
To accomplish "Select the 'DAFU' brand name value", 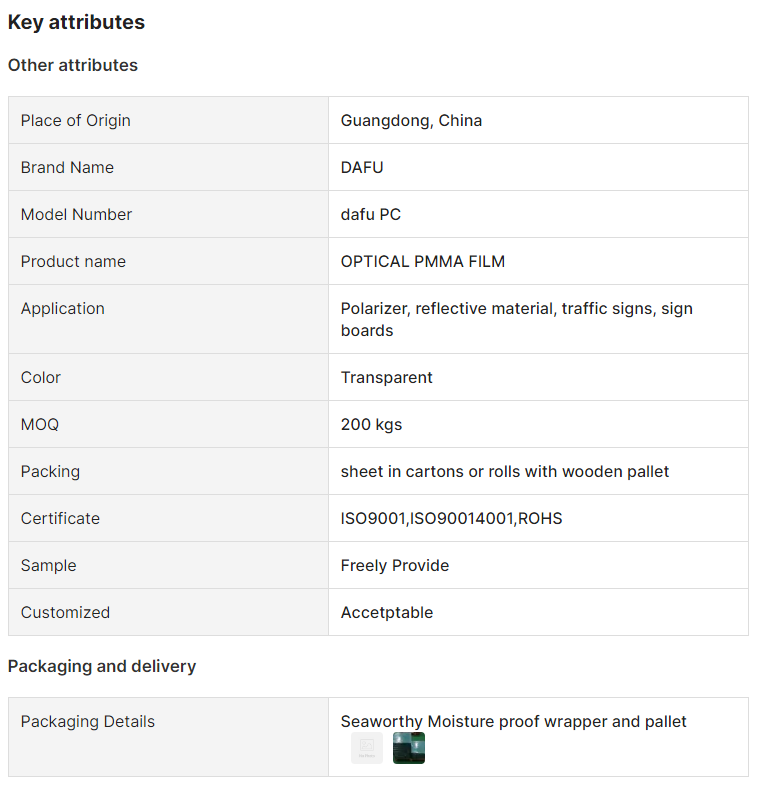I will tap(362, 167).
